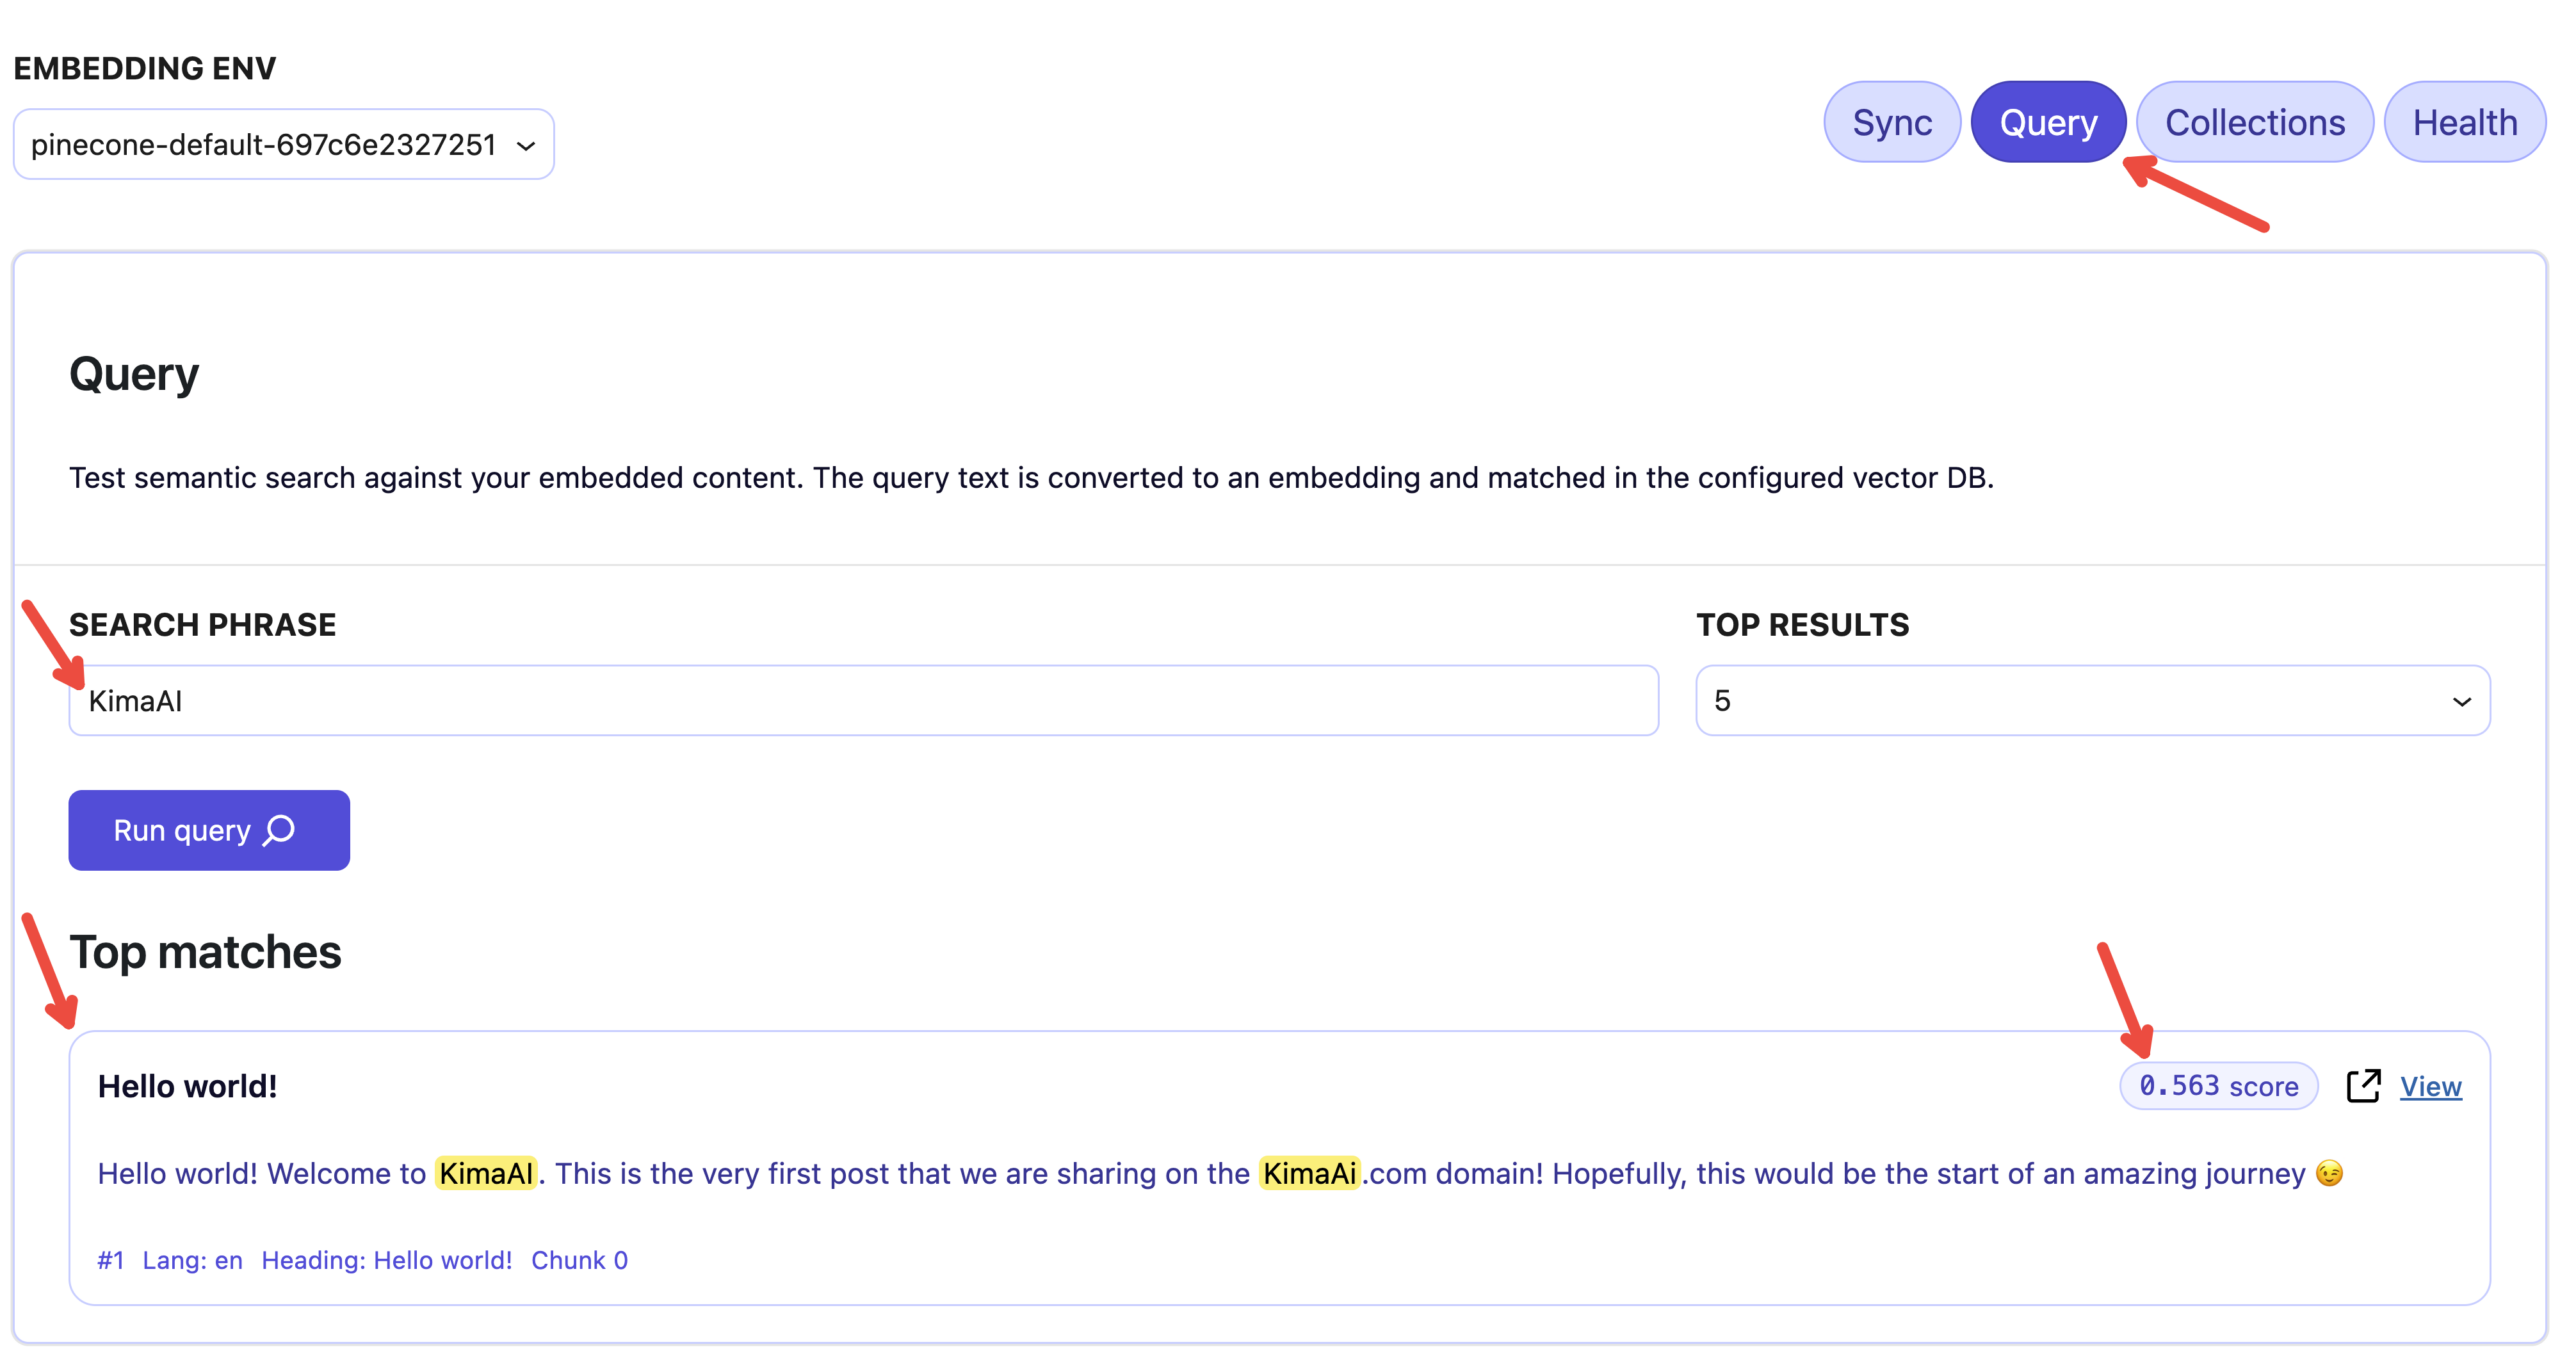Click the Heading: Hello world! metadata tag
Viewport: 2560px width, 1356px height.
386,1260
